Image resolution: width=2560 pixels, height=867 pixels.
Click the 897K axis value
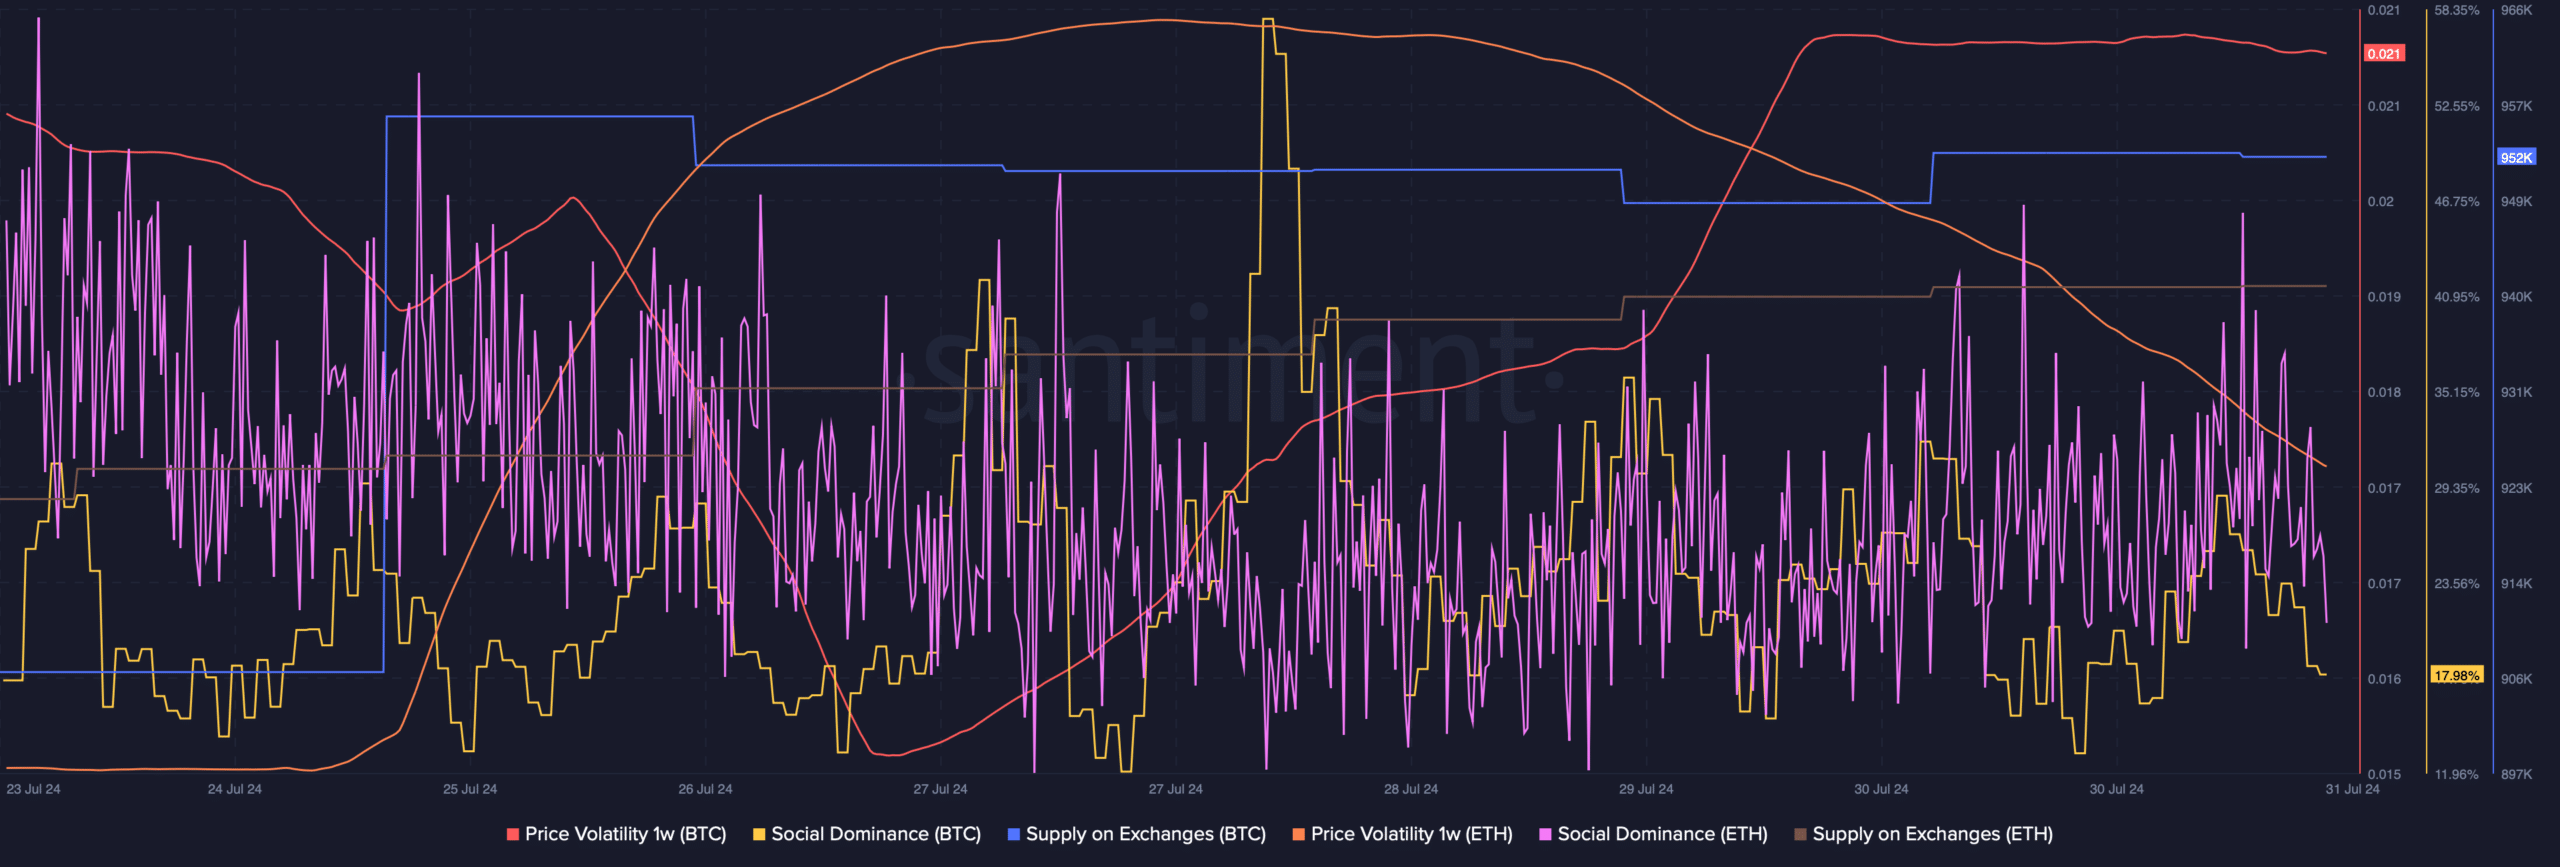point(2516,775)
